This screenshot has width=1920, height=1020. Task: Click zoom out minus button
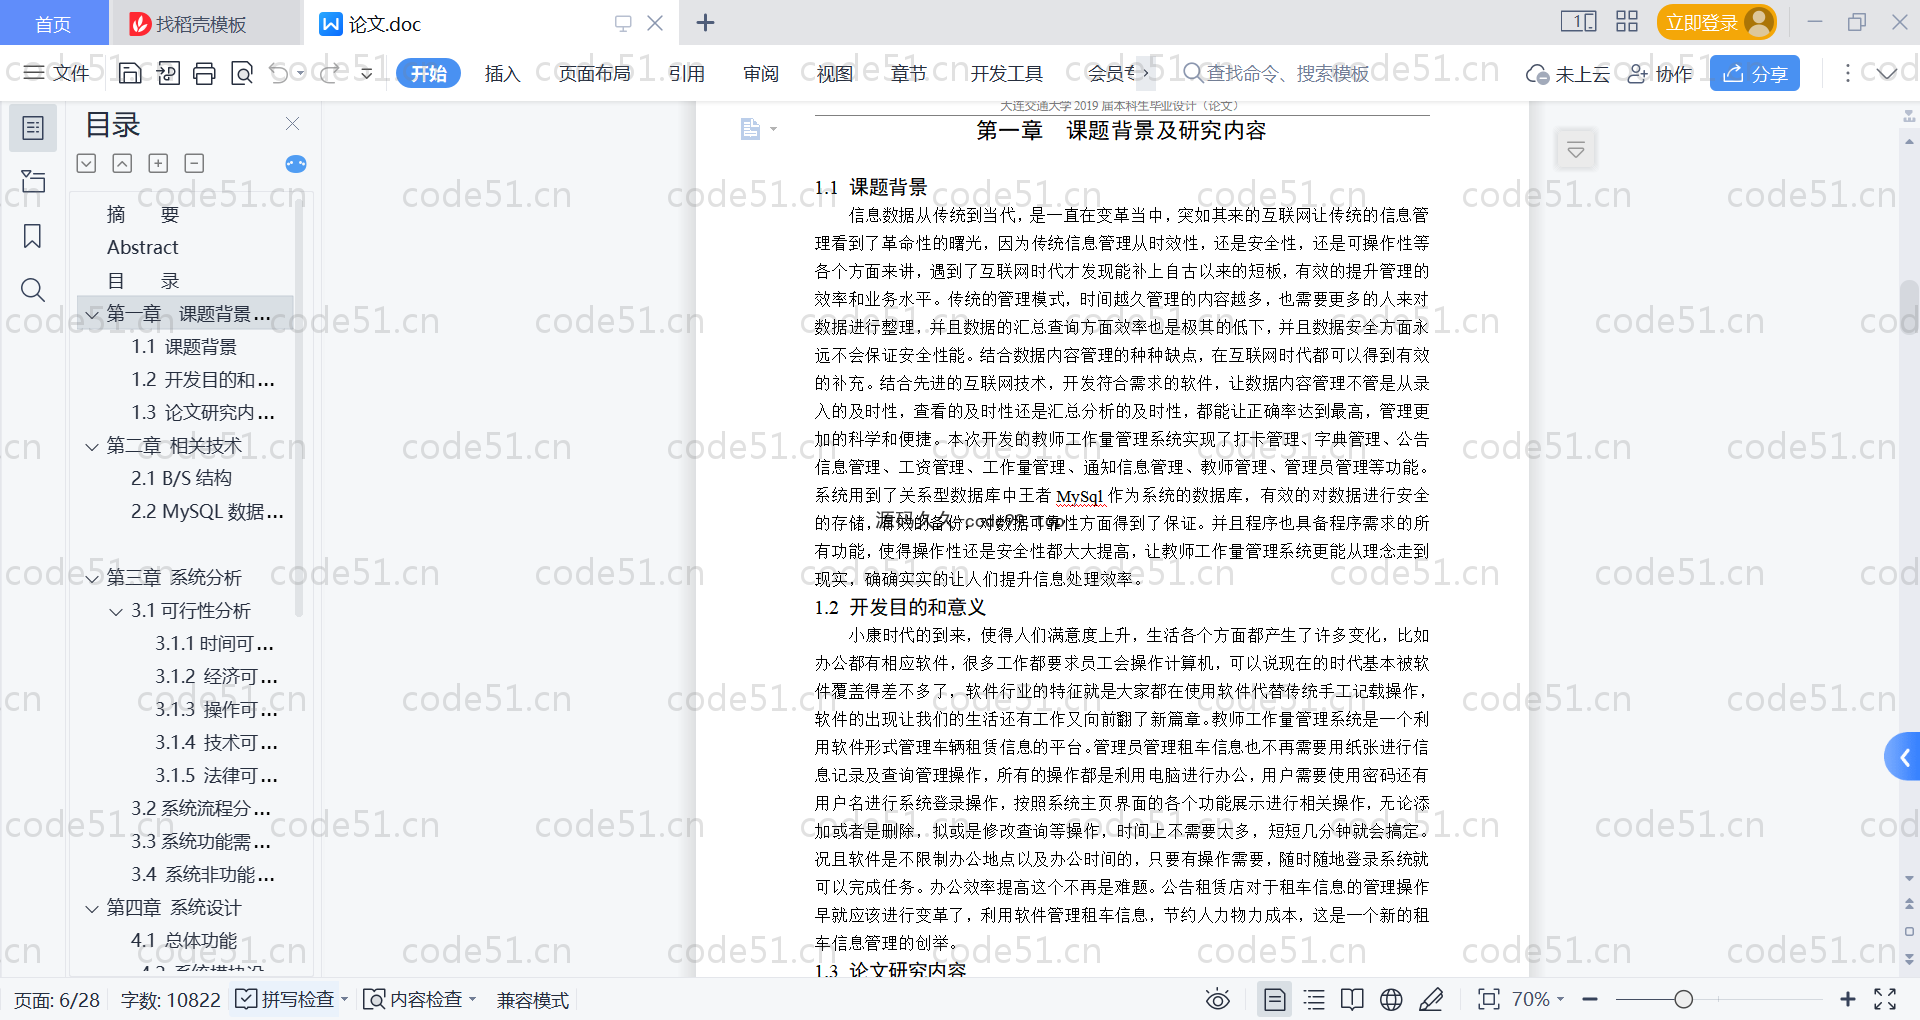pyautogui.click(x=1590, y=999)
